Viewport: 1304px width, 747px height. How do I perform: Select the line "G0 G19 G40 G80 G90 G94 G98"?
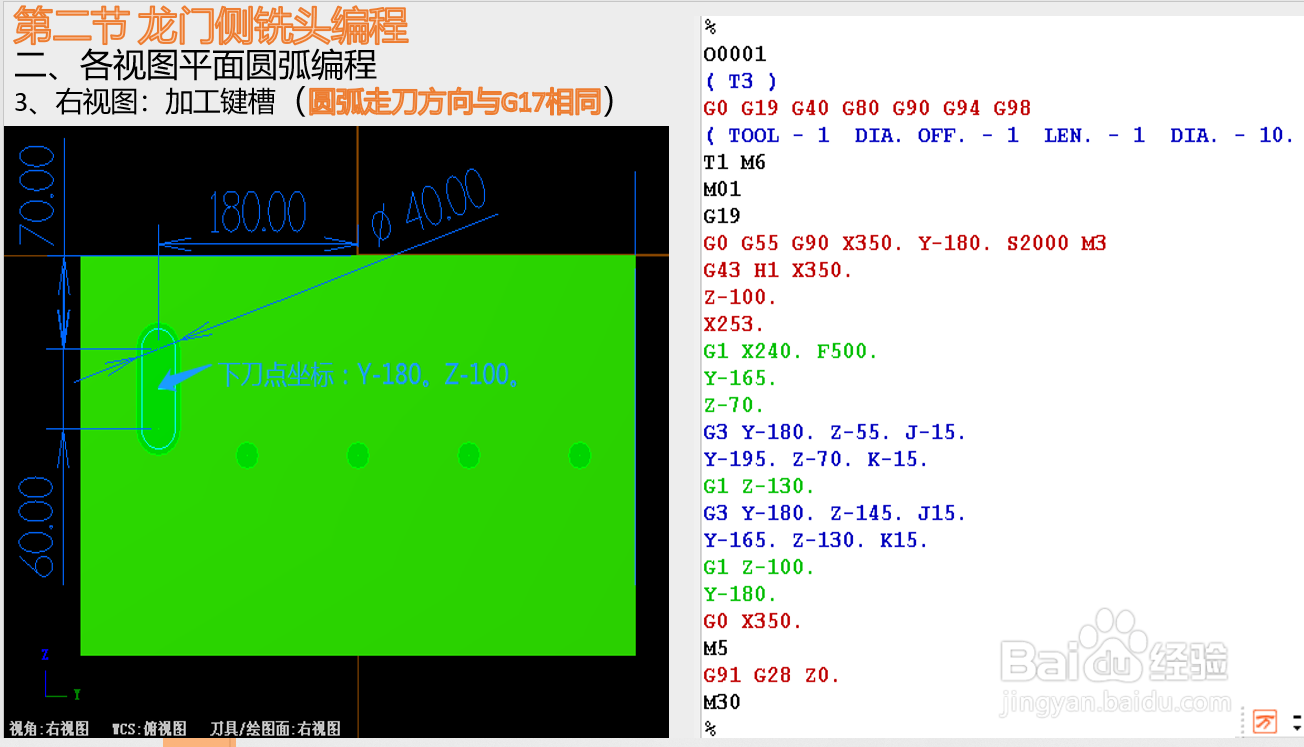(867, 108)
